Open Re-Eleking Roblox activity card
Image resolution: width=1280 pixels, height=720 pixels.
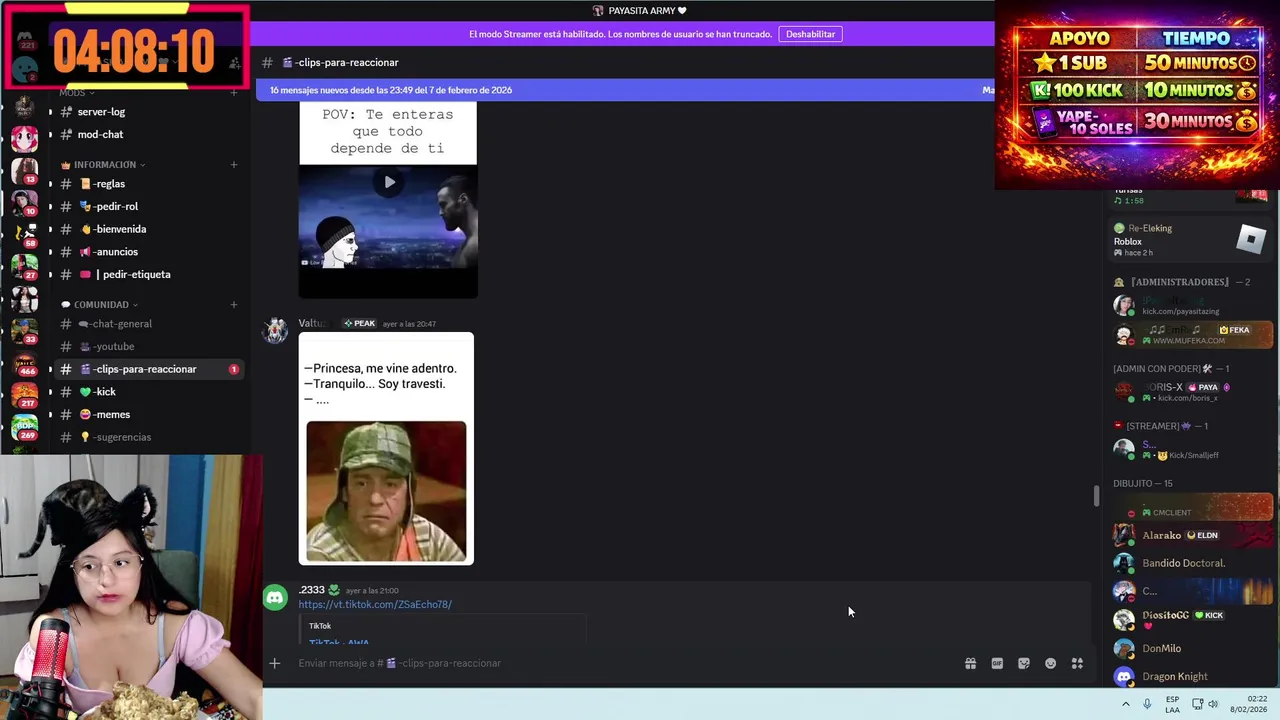[1190, 240]
